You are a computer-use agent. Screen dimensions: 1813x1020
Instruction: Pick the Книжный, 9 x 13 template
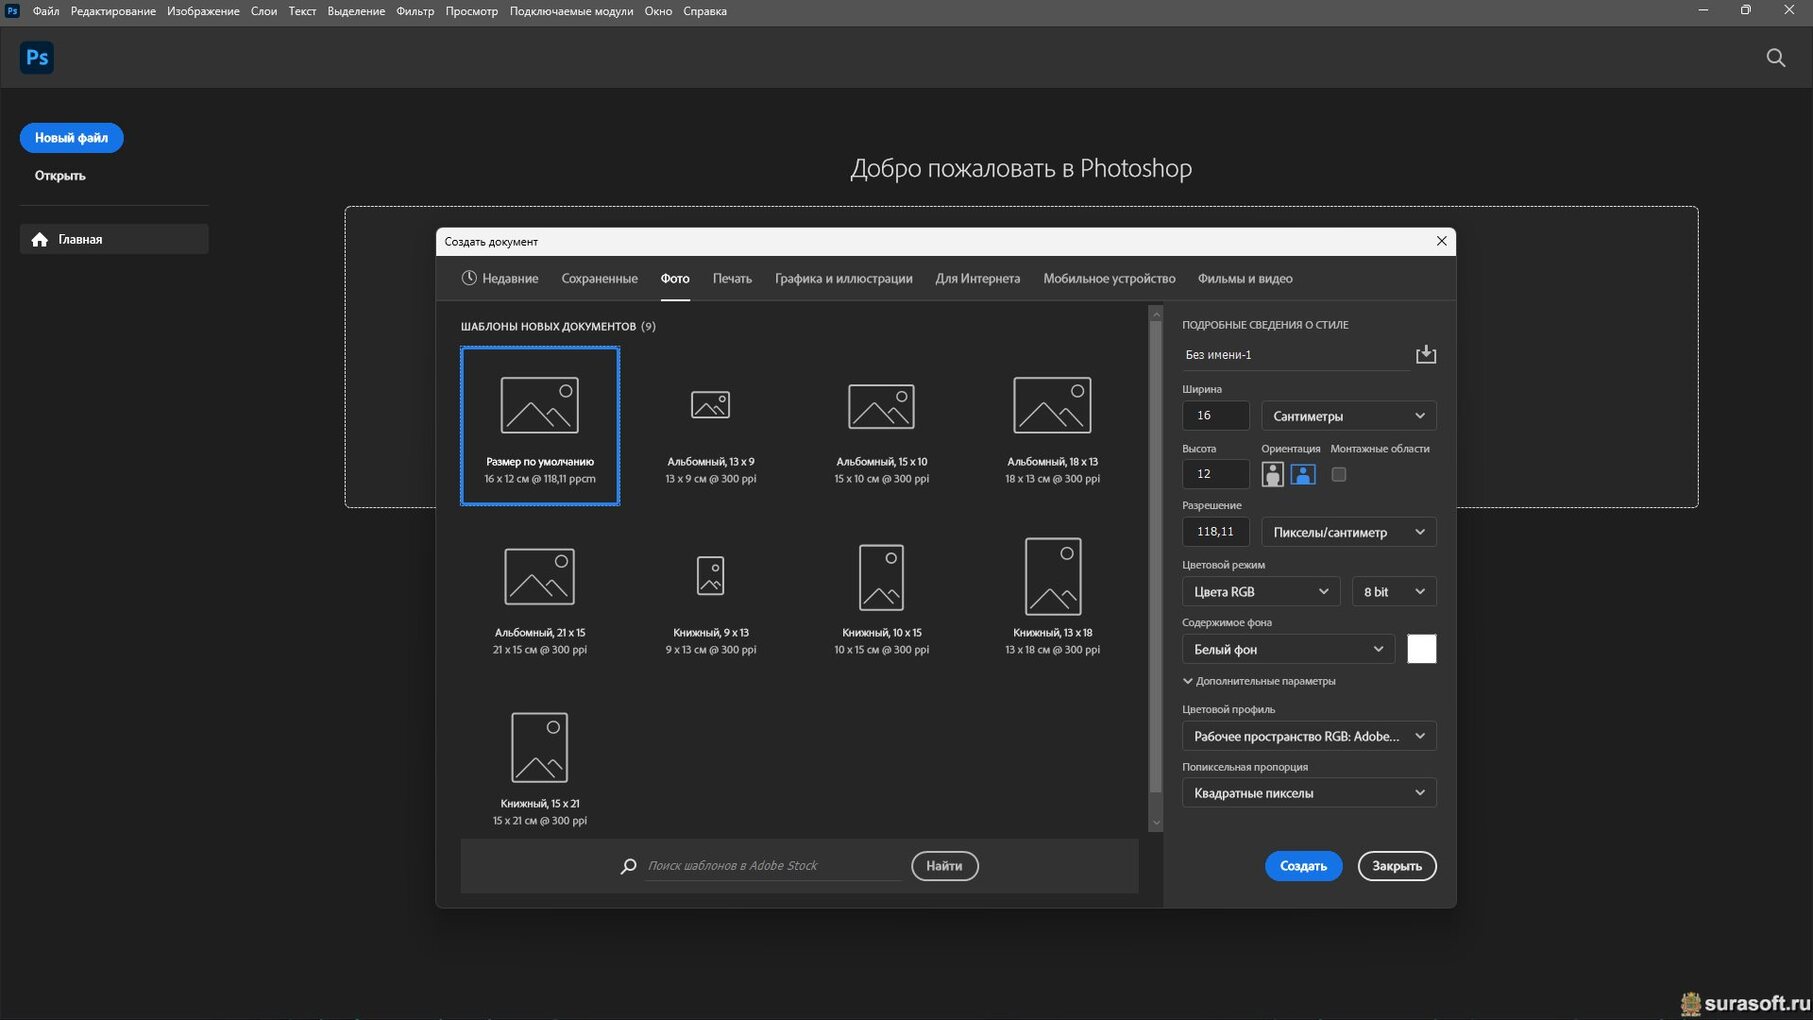711,597
